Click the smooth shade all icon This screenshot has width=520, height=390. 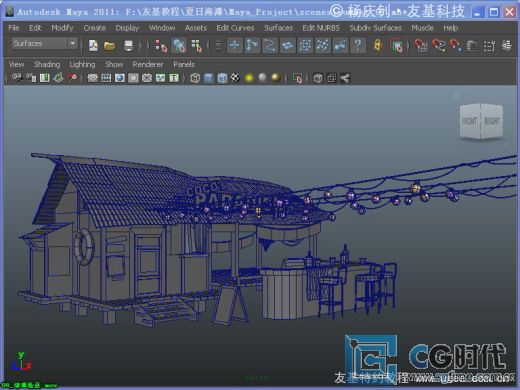209,78
